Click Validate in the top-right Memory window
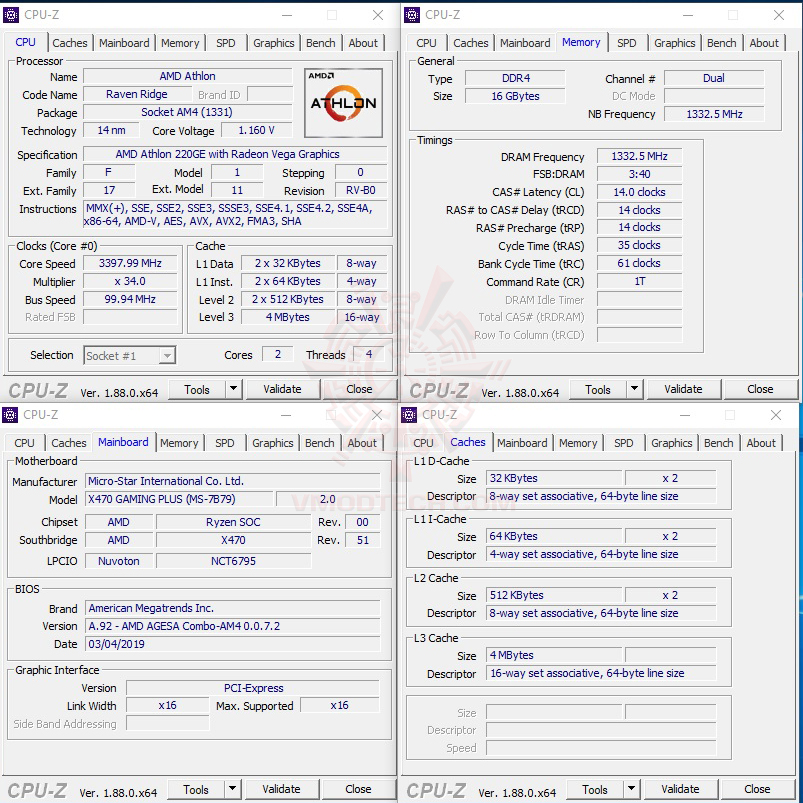This screenshot has height=803, width=803. [683, 389]
